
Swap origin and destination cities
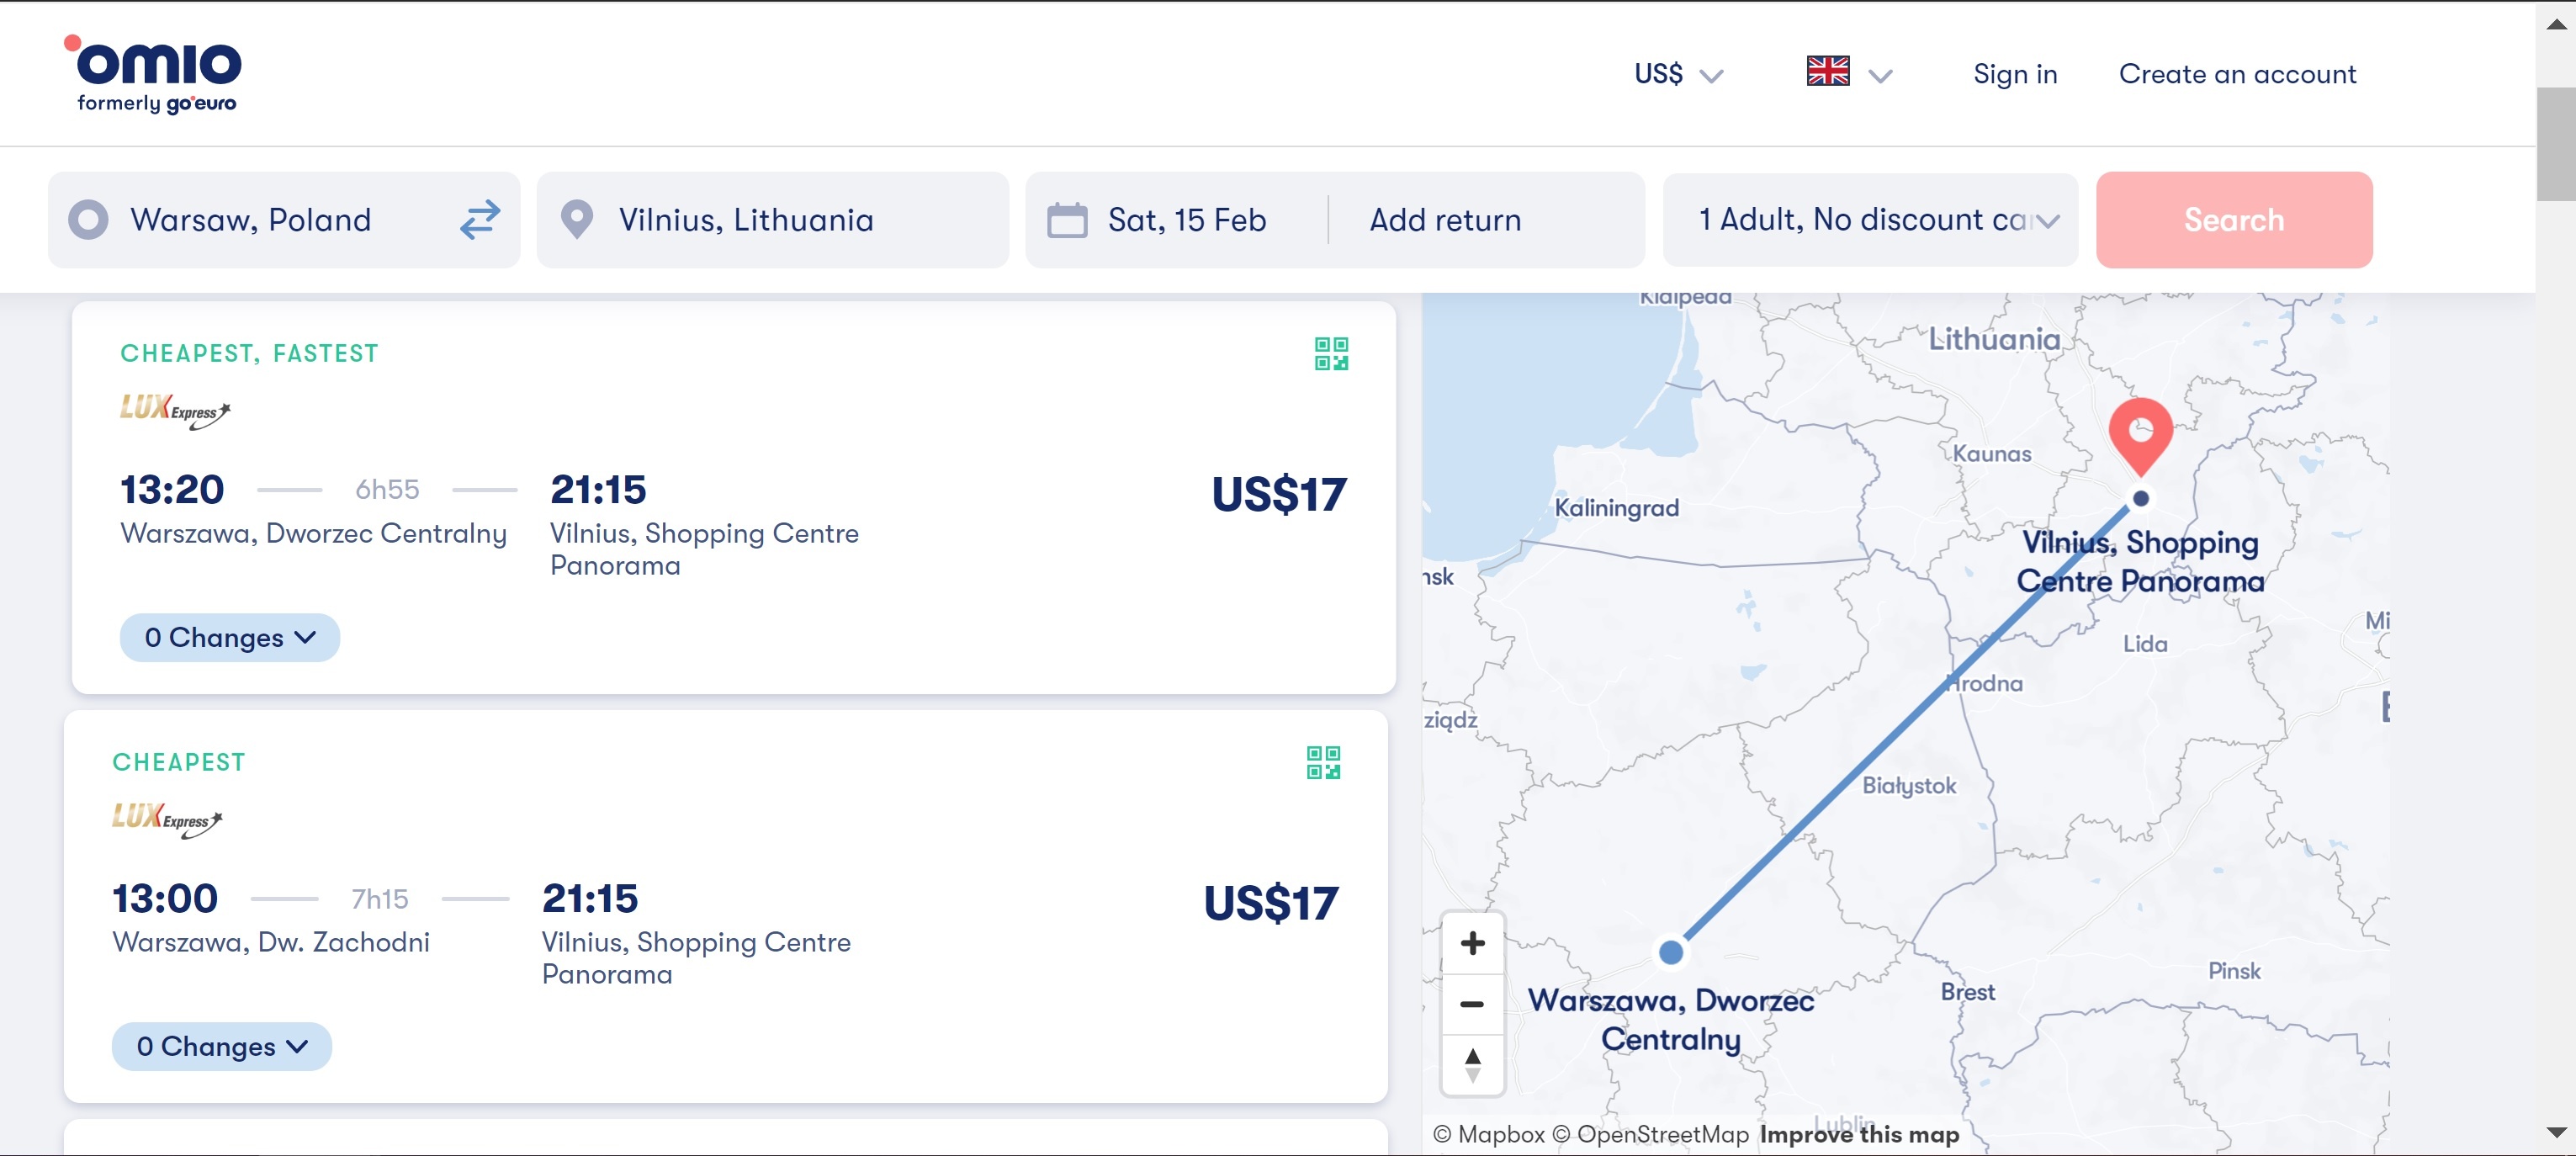(480, 219)
